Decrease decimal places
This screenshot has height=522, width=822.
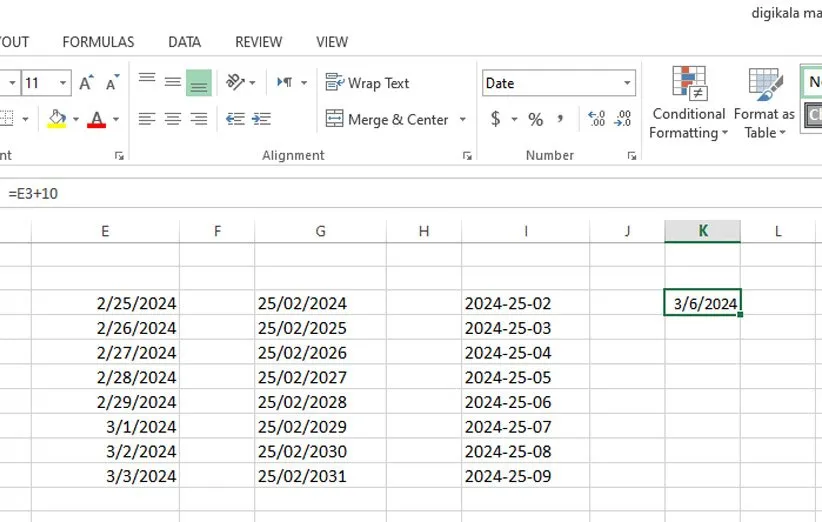623,119
